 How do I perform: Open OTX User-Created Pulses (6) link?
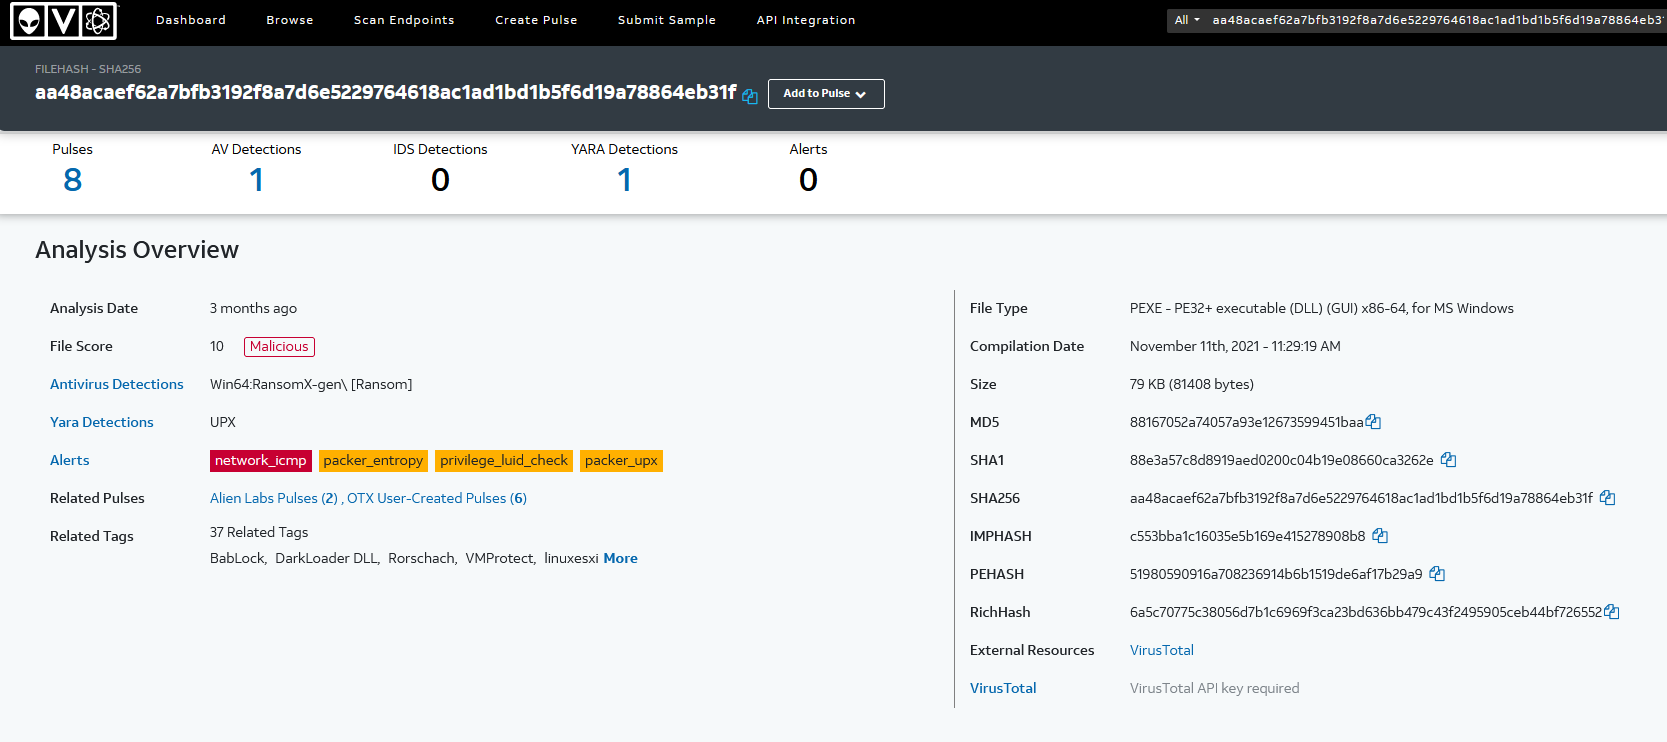click(437, 498)
